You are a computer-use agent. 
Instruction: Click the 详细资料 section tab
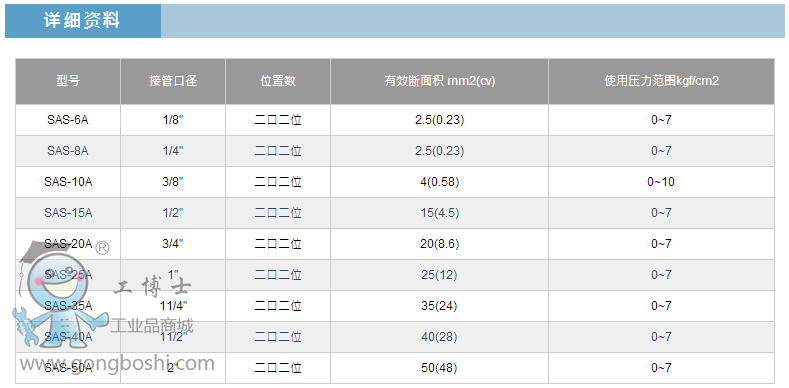click(x=83, y=21)
